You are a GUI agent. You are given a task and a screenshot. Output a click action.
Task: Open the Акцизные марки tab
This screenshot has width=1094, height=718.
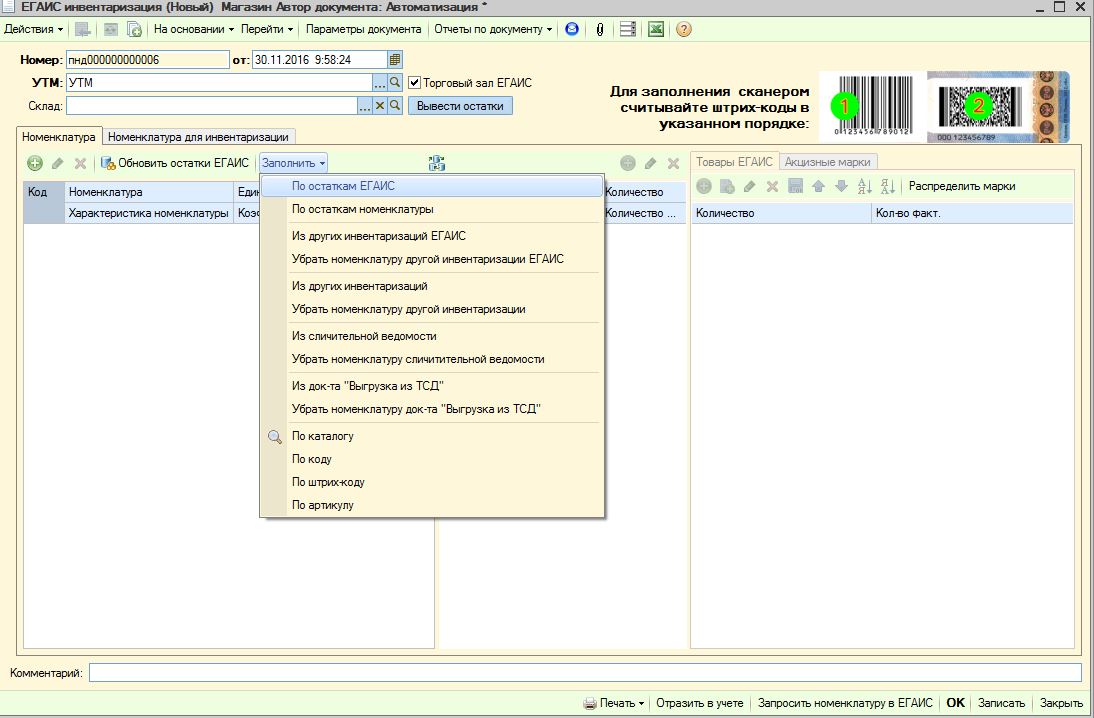pos(826,161)
